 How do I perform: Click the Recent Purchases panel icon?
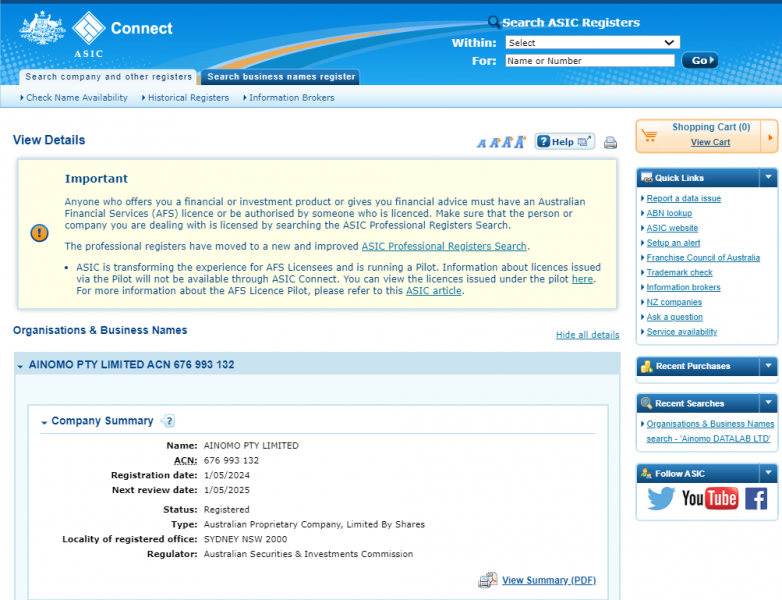click(647, 366)
